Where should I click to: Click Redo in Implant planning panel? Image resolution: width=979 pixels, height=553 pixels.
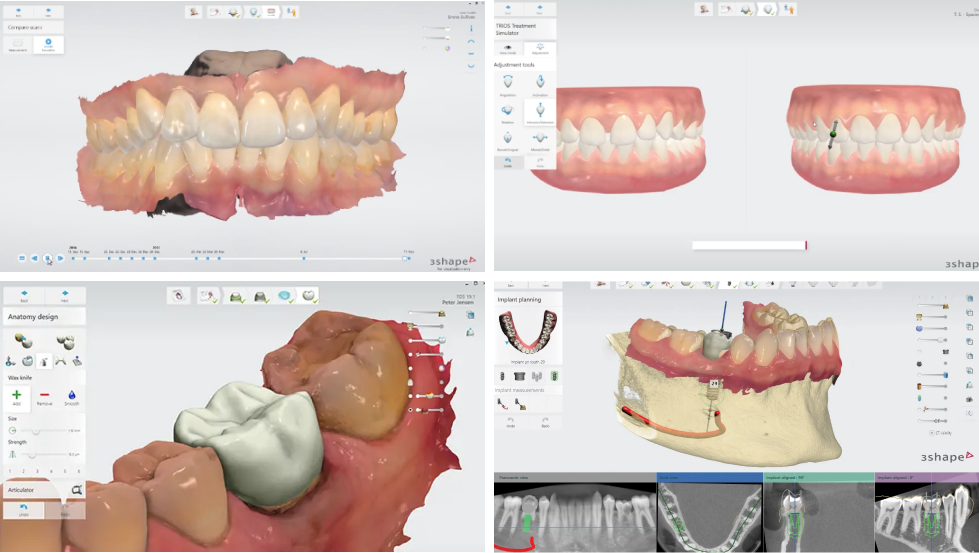pyautogui.click(x=545, y=422)
